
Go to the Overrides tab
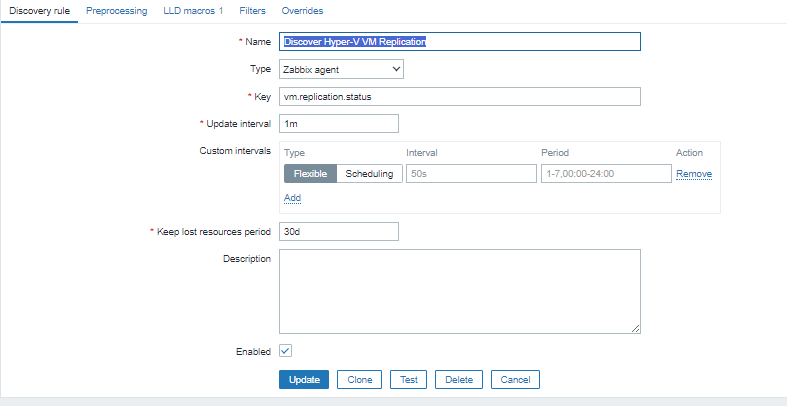[x=302, y=10]
